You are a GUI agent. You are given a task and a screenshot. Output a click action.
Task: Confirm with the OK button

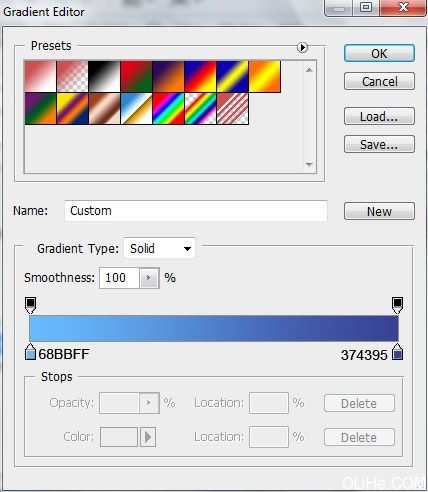[x=379, y=53]
